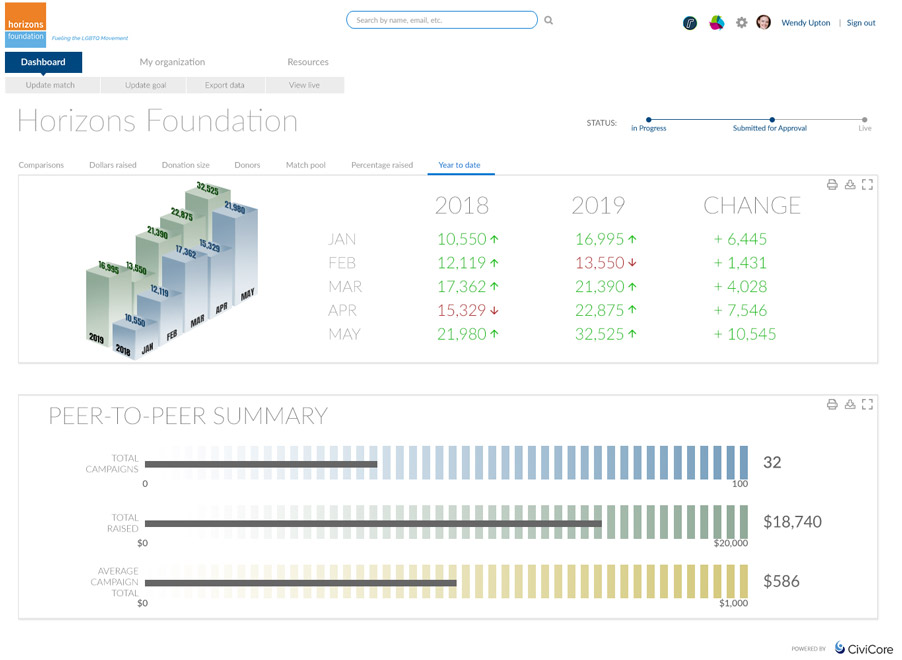This screenshot has height=660, width=902.
Task: Expand Year to date panel to fullscreen
Action: [x=867, y=184]
